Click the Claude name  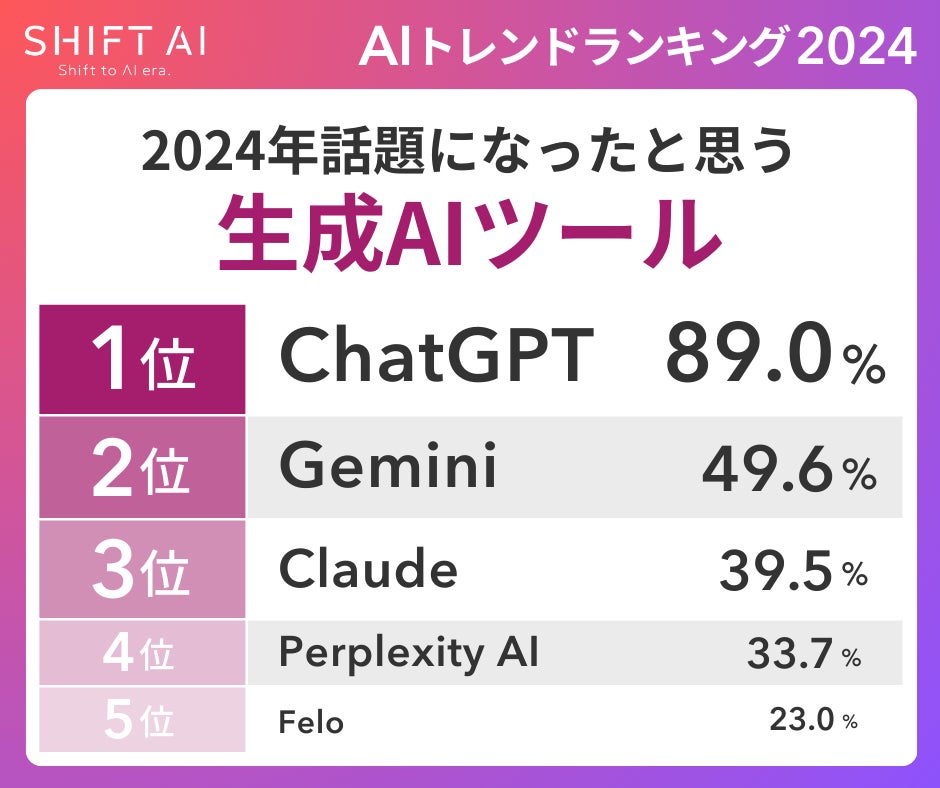click(368, 570)
